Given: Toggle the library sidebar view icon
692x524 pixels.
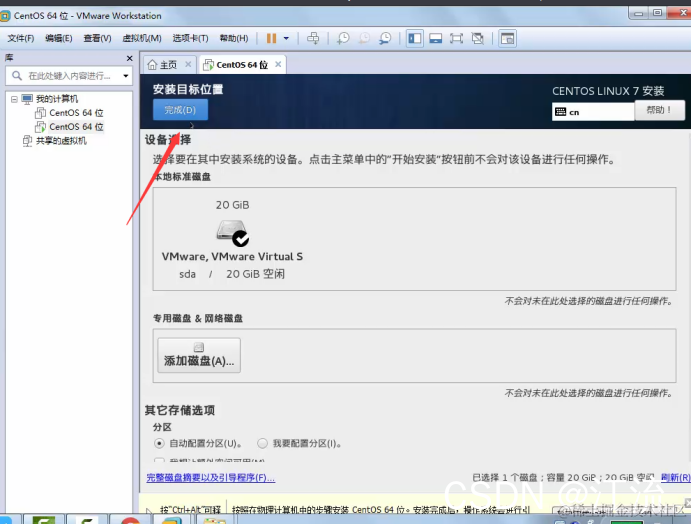Looking at the screenshot, I should (x=414, y=38).
